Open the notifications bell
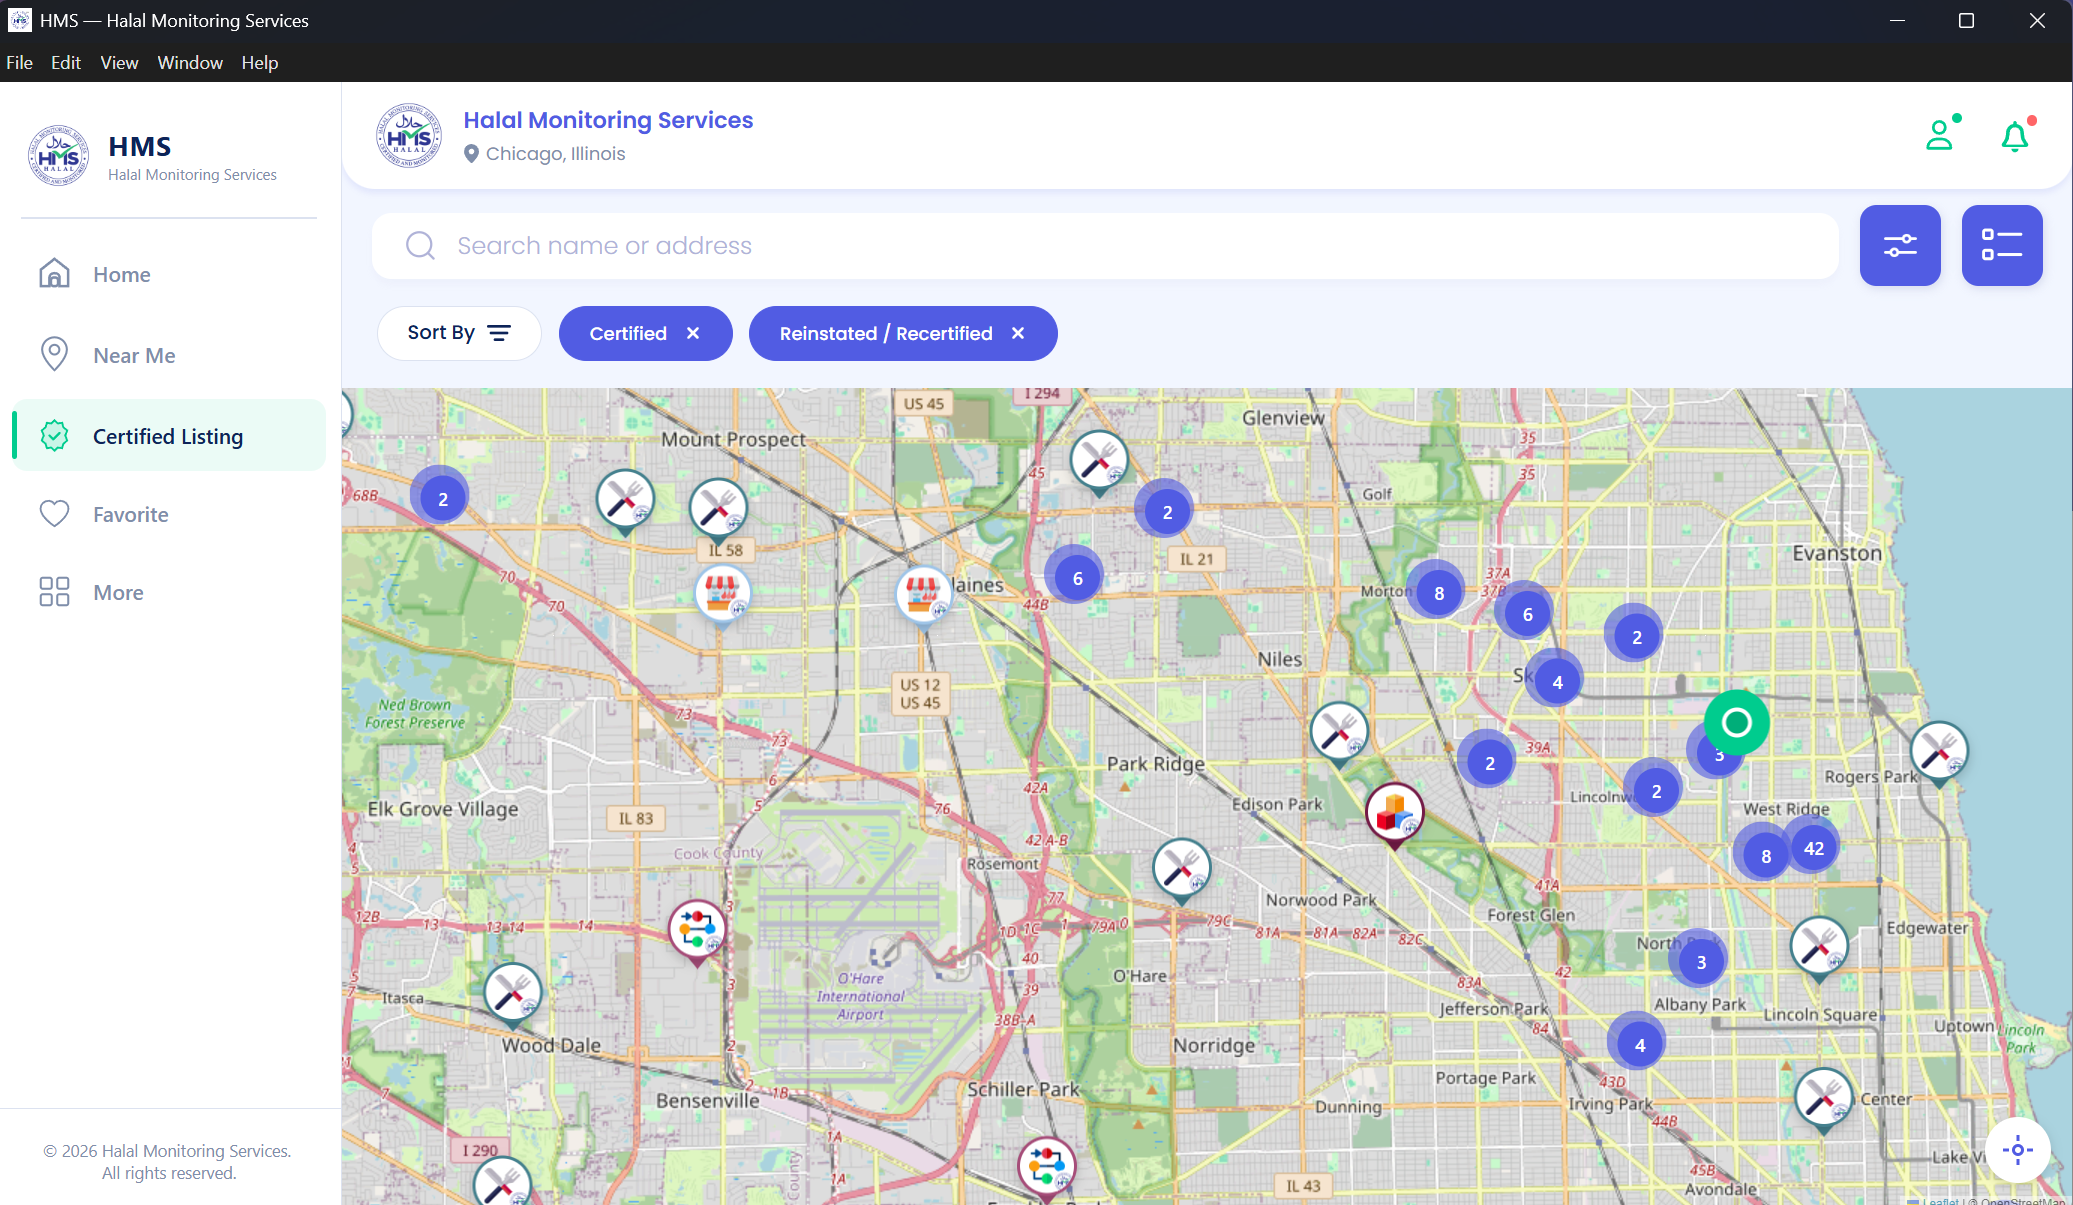This screenshot has height=1205, width=2073. coord(2015,135)
